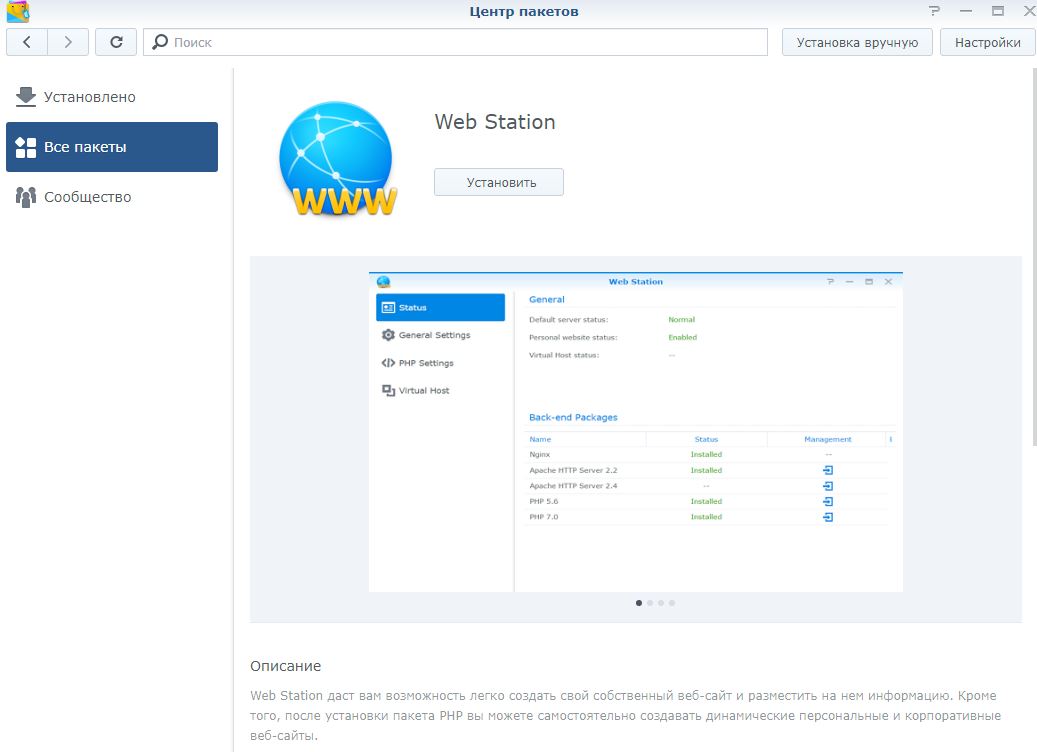Open help via the question mark icon
Viewport: 1037px width, 752px height.
pos(935,10)
